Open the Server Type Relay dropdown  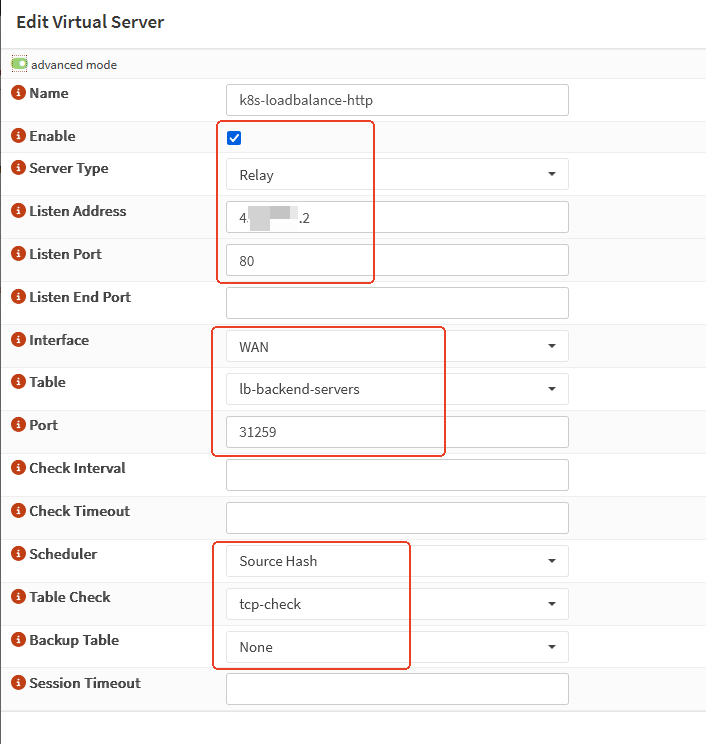pyautogui.click(x=397, y=174)
